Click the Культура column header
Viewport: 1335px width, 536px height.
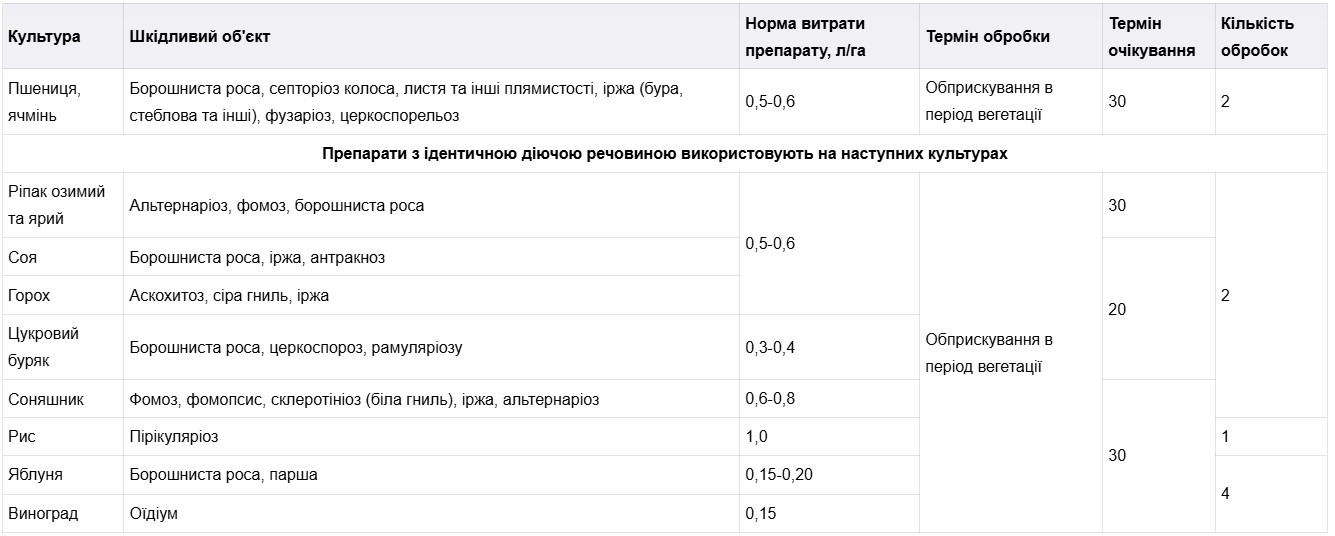pos(45,37)
